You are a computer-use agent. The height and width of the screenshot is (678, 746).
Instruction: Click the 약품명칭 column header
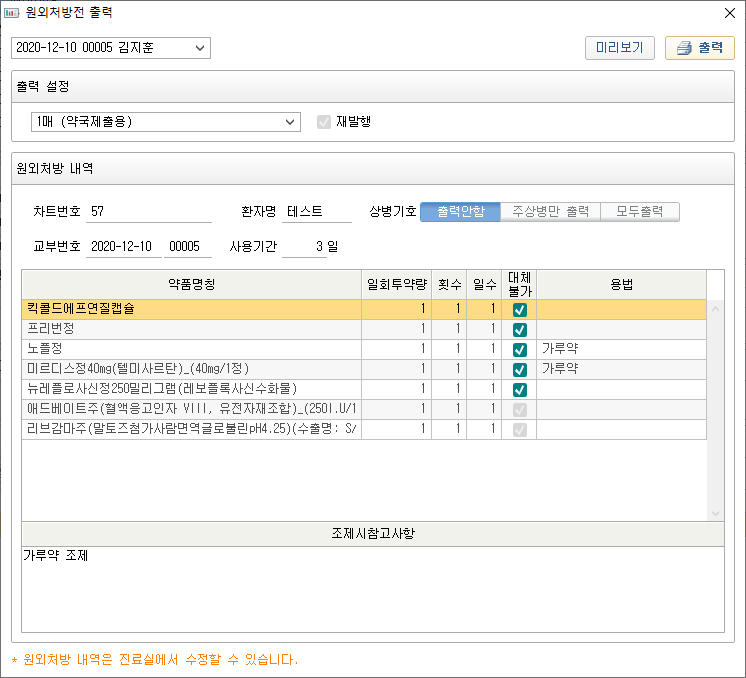pyautogui.click(x=190, y=284)
